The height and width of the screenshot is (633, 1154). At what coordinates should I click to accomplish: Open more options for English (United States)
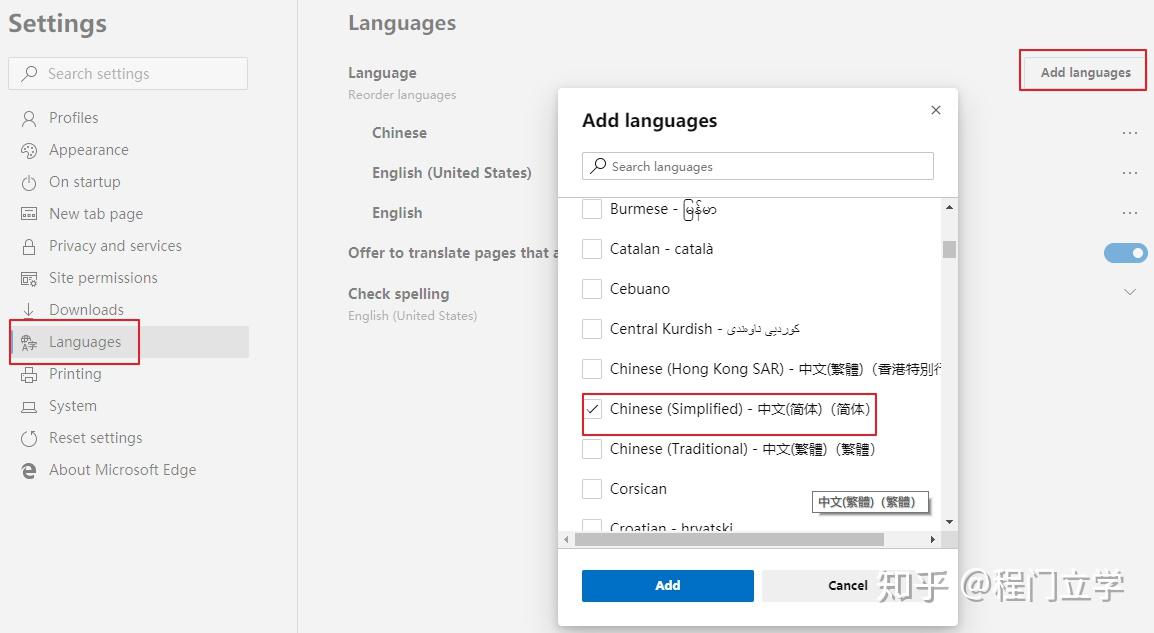click(x=1129, y=172)
